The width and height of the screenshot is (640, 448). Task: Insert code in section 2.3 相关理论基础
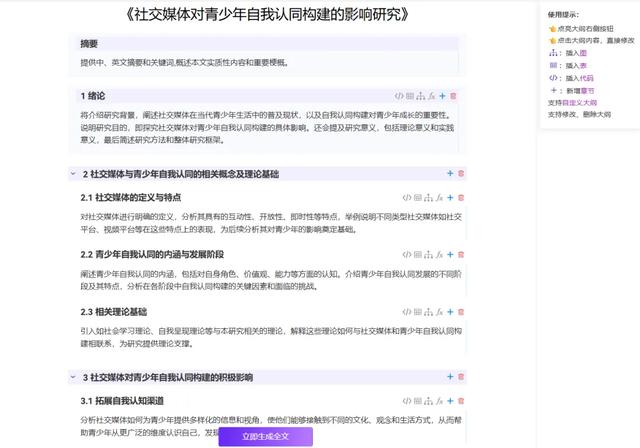[407, 312]
